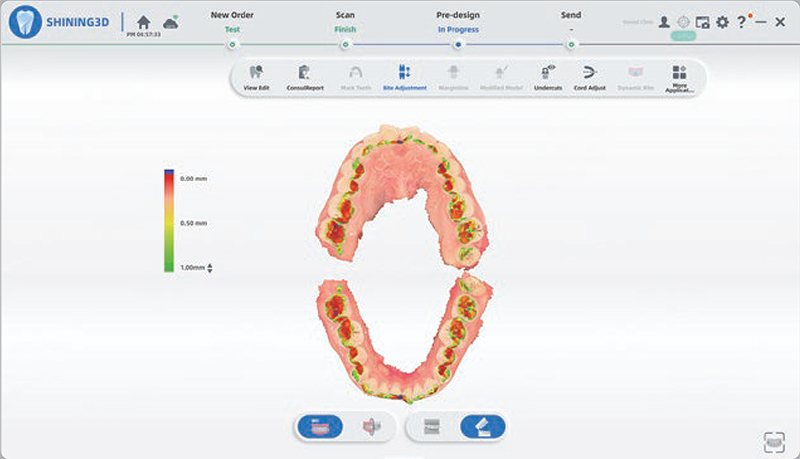Open the help question mark menu

(x=741, y=22)
